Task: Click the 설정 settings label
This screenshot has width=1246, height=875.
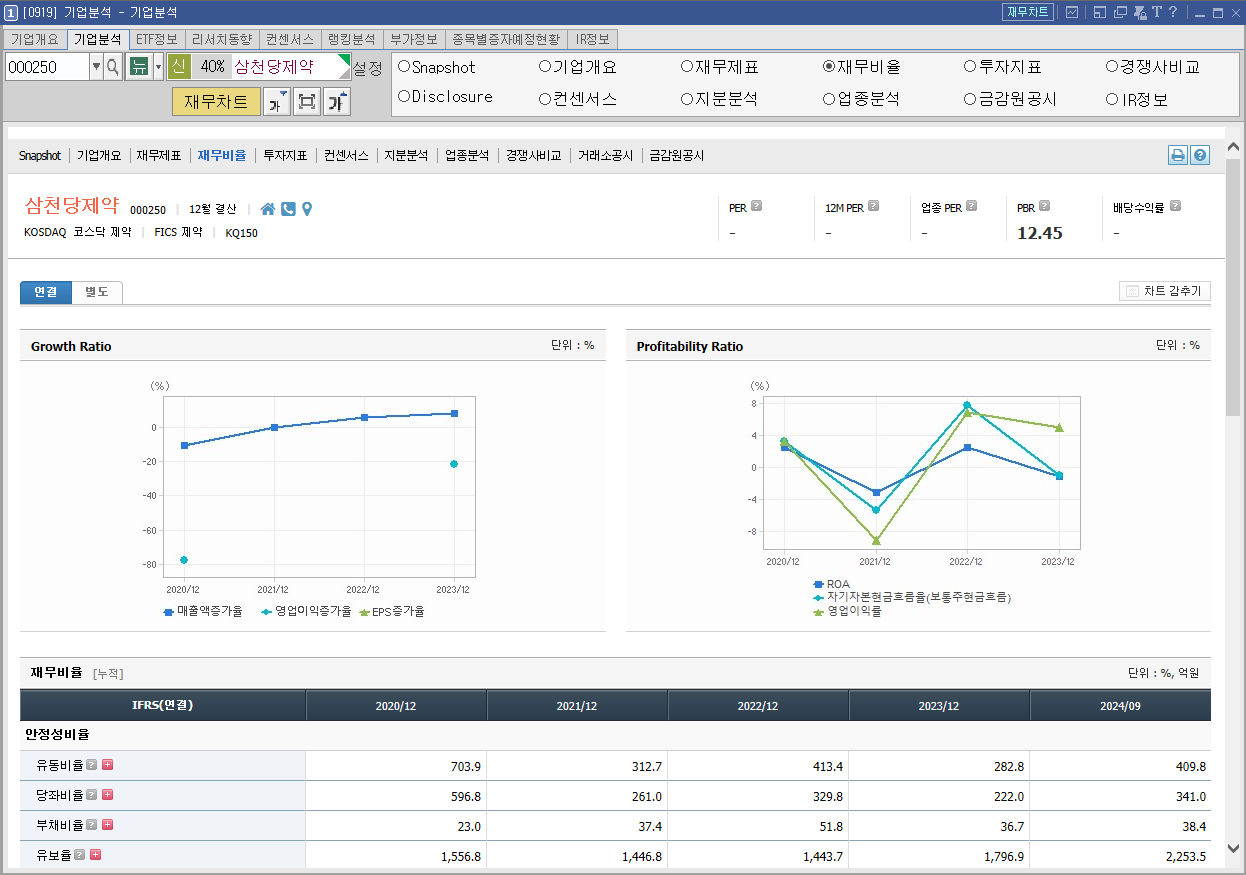Action: [367, 68]
